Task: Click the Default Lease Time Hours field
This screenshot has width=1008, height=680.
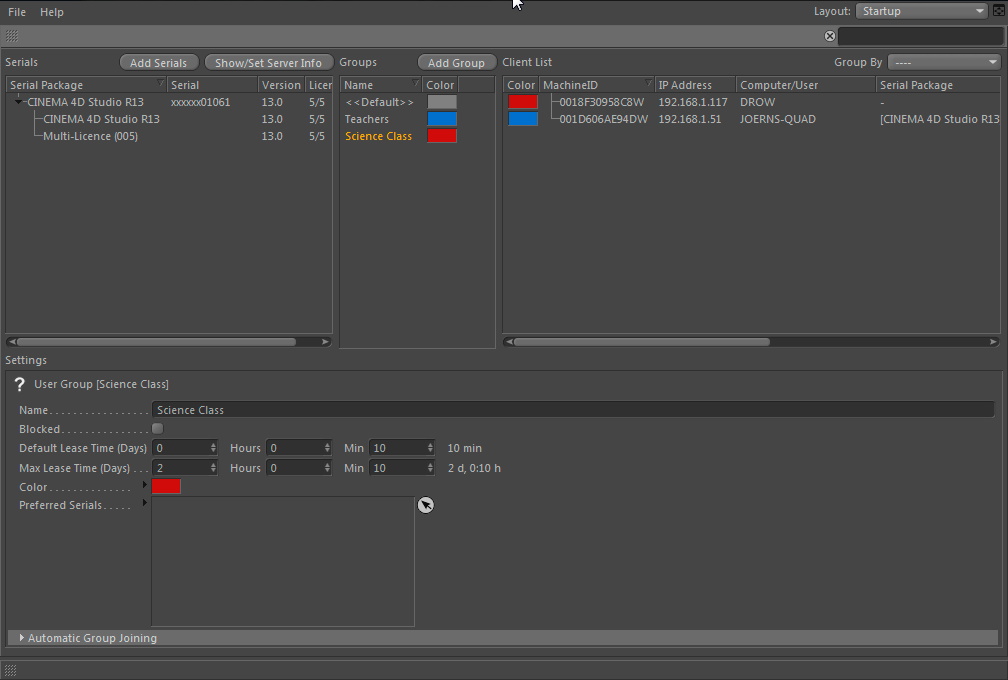Action: (x=294, y=448)
